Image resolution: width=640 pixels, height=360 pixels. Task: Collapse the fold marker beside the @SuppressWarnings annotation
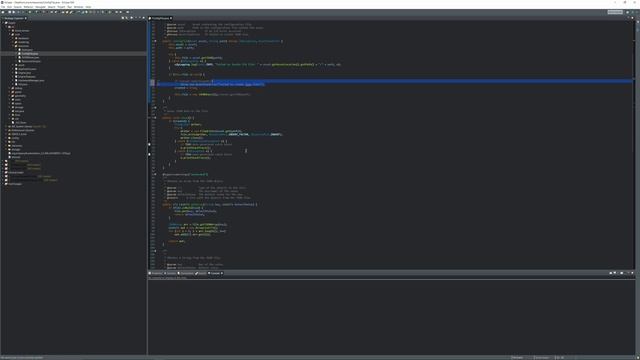[155, 174]
